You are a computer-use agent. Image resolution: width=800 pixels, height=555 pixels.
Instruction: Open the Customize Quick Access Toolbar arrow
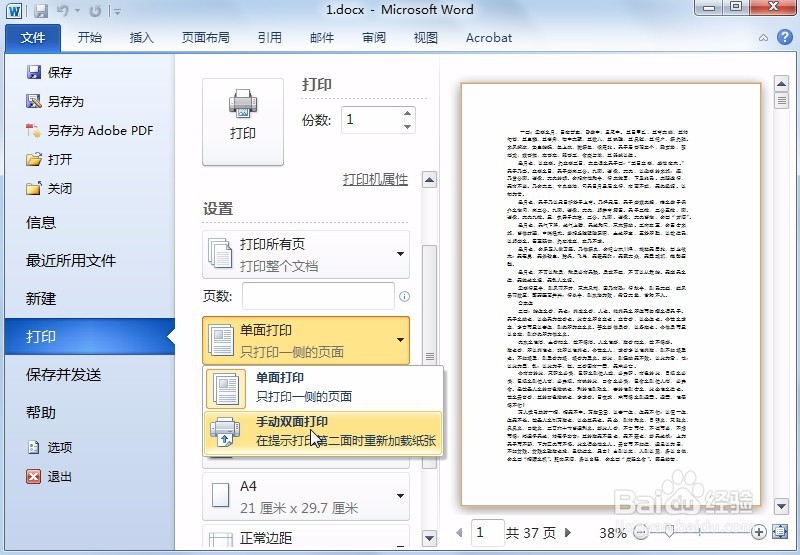coord(117,11)
